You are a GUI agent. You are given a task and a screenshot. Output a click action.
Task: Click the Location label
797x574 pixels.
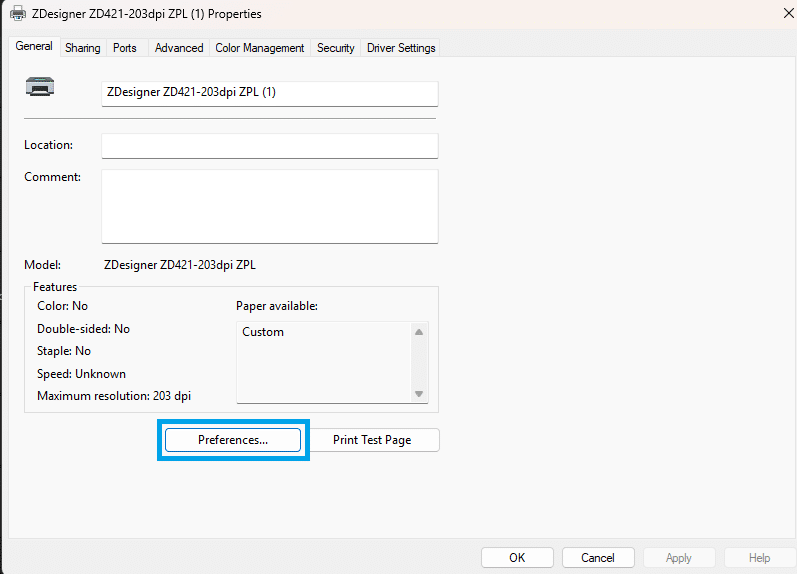(49, 145)
